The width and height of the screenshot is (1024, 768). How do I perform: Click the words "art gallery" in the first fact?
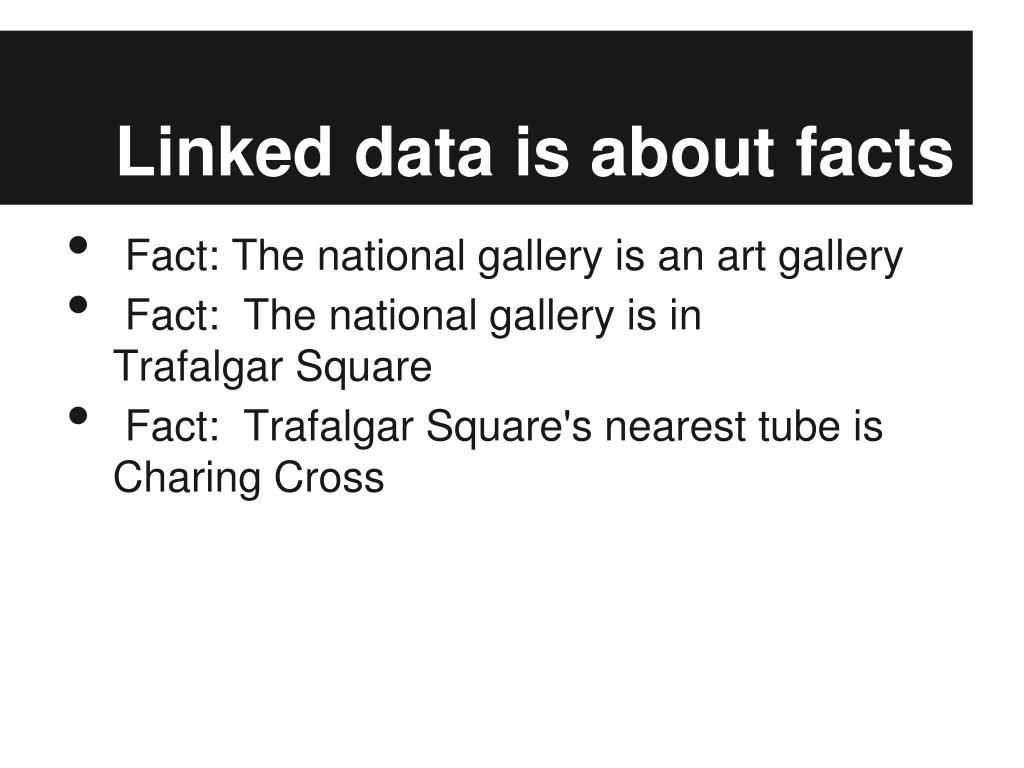(810, 256)
